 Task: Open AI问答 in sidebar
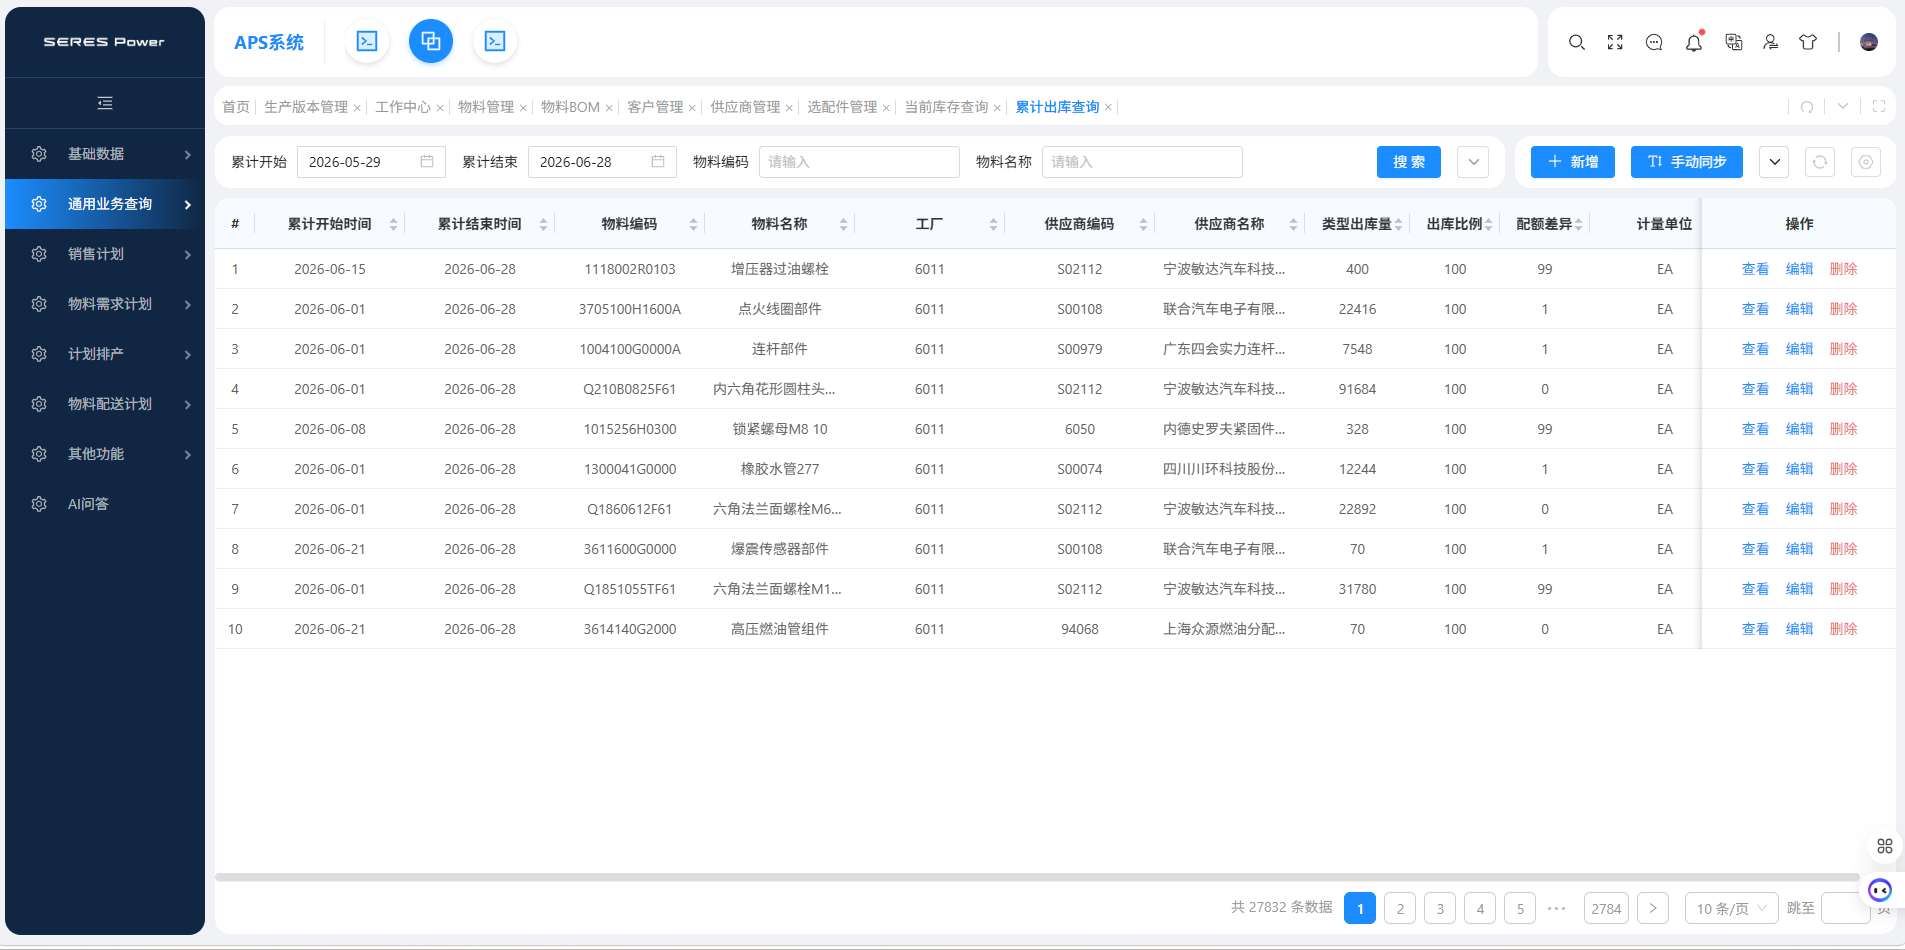coord(105,504)
